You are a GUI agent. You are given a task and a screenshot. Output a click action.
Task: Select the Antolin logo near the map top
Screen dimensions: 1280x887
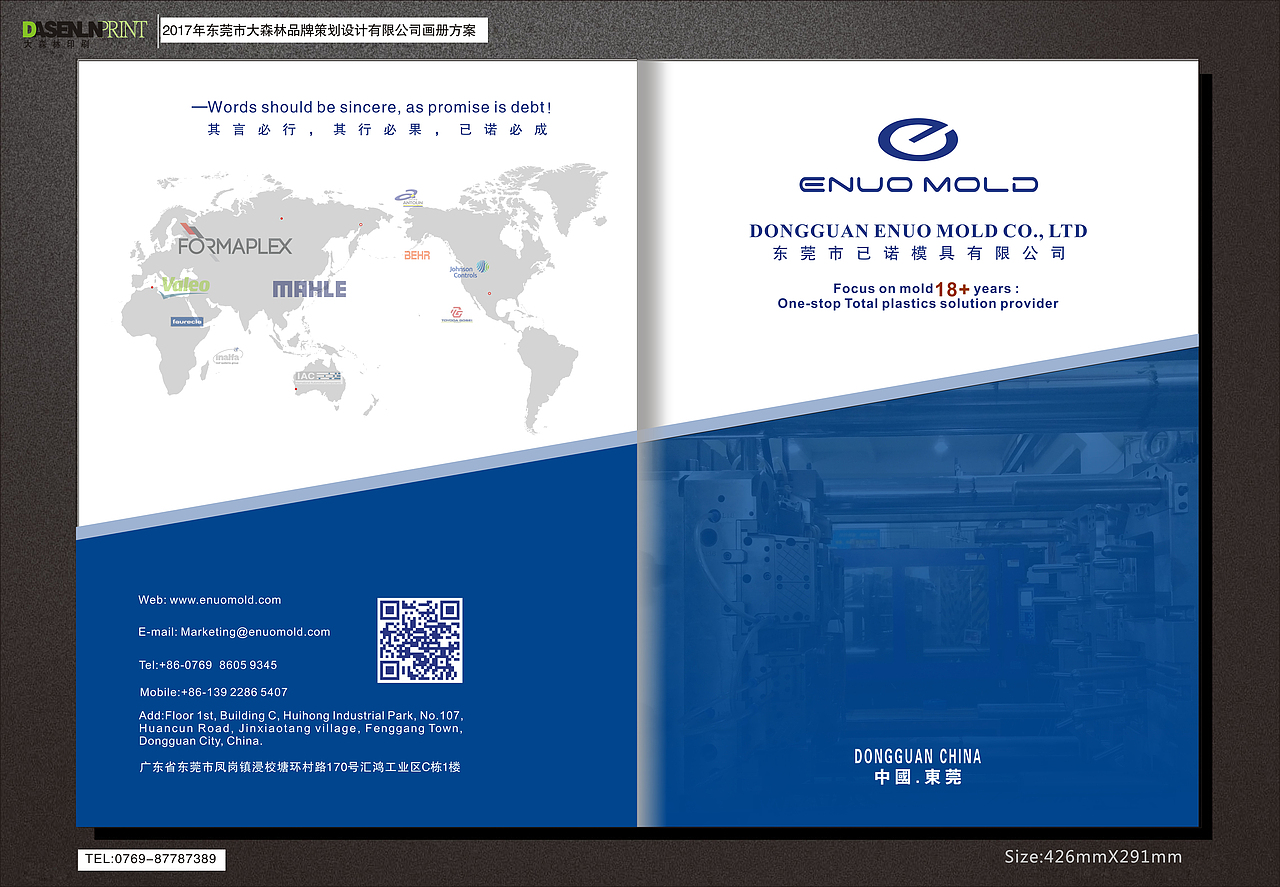[409, 197]
